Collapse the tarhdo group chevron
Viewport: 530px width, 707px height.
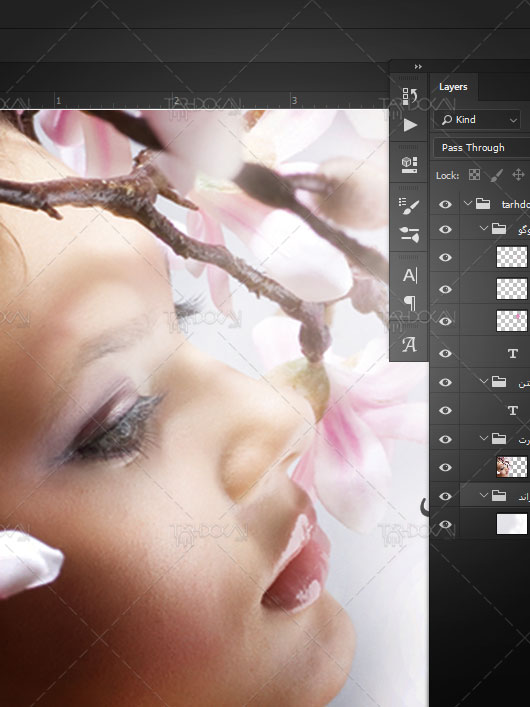468,203
